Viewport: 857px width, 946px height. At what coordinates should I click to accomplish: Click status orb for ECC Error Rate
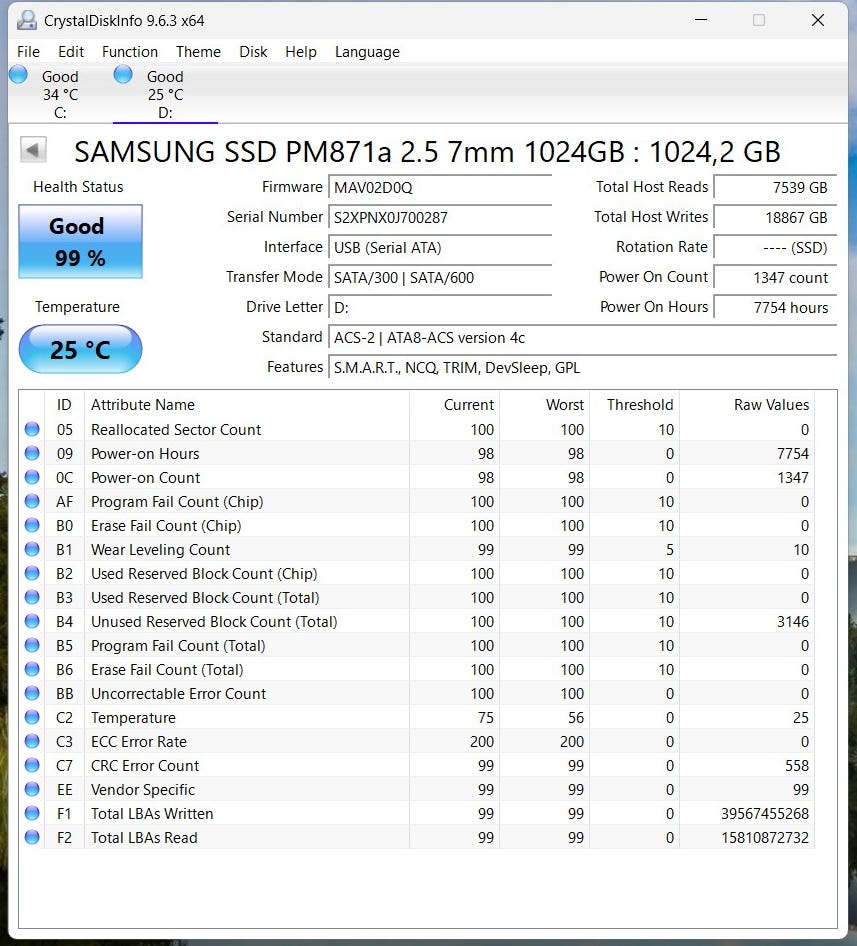[32, 741]
